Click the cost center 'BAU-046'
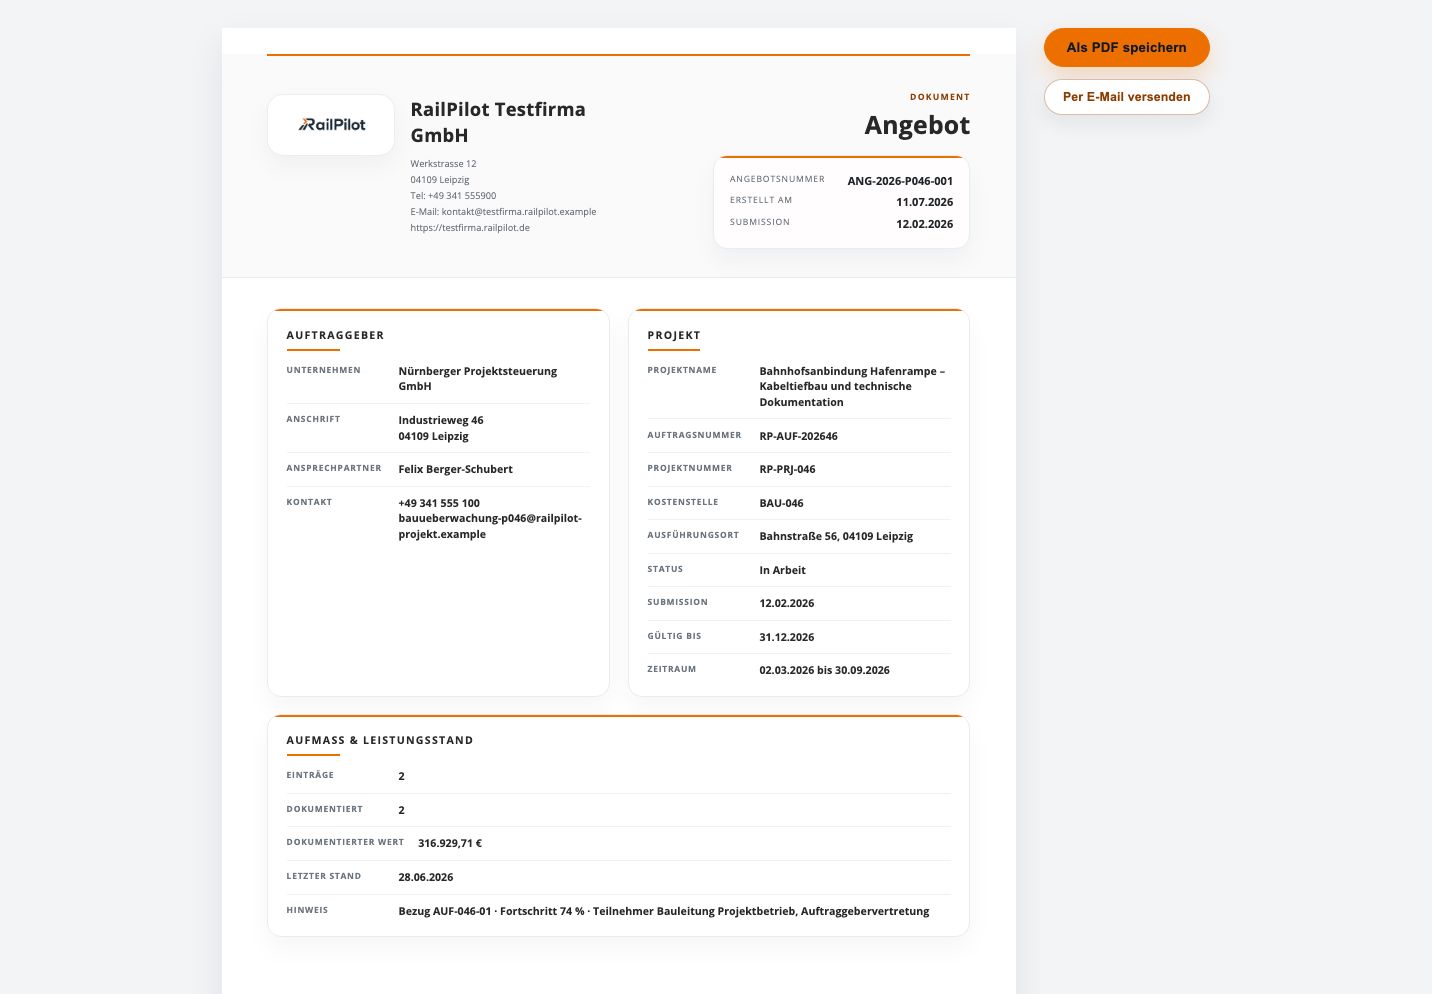This screenshot has width=1432, height=994. point(781,503)
